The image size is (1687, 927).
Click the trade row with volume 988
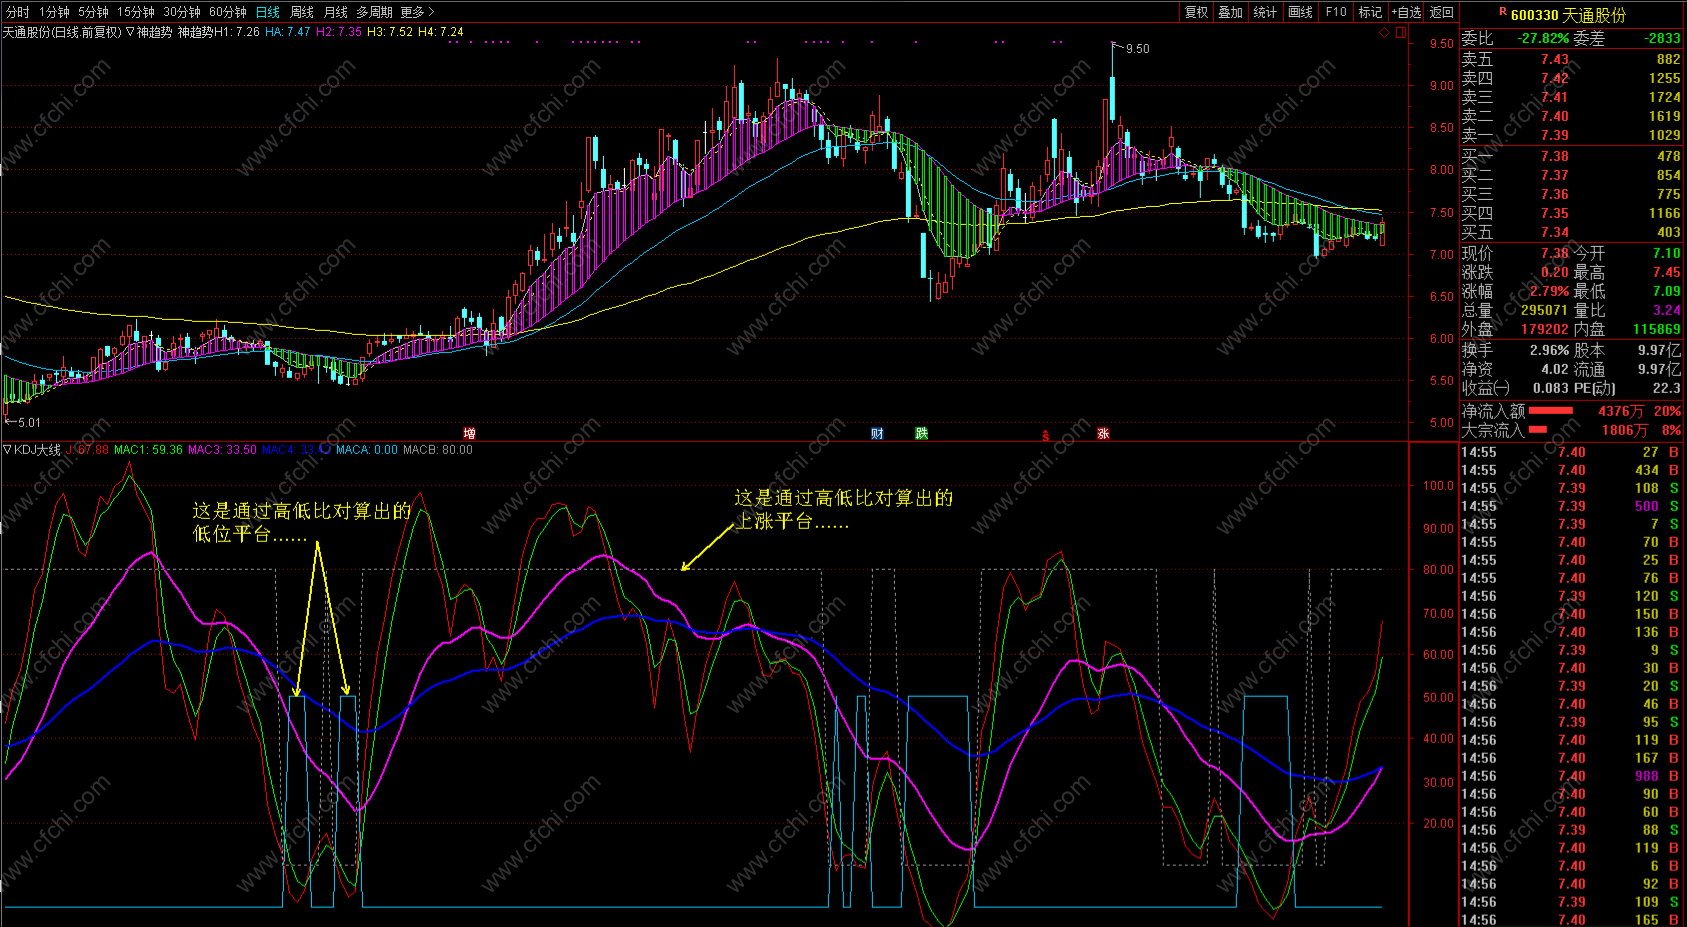pos(1570,776)
